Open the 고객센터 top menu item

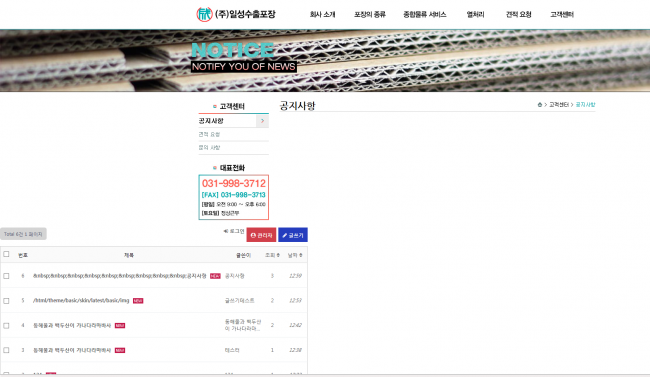(562, 15)
